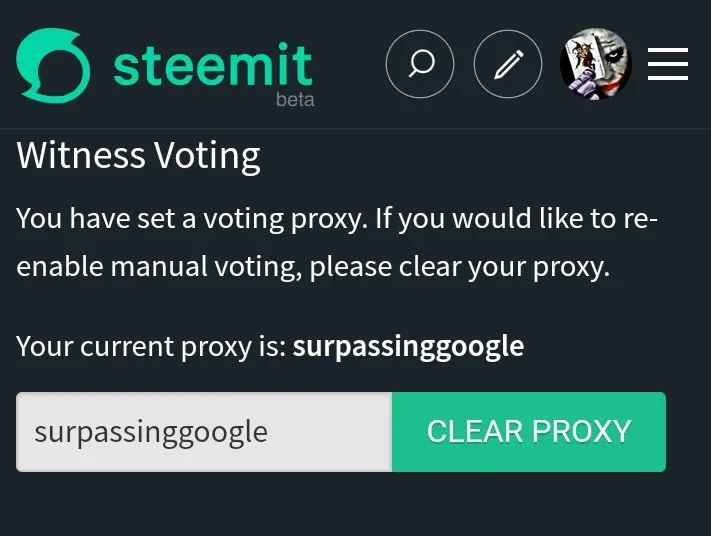Focus the surpassinggoogle proxy input field
The height and width of the screenshot is (536, 711).
pos(204,432)
